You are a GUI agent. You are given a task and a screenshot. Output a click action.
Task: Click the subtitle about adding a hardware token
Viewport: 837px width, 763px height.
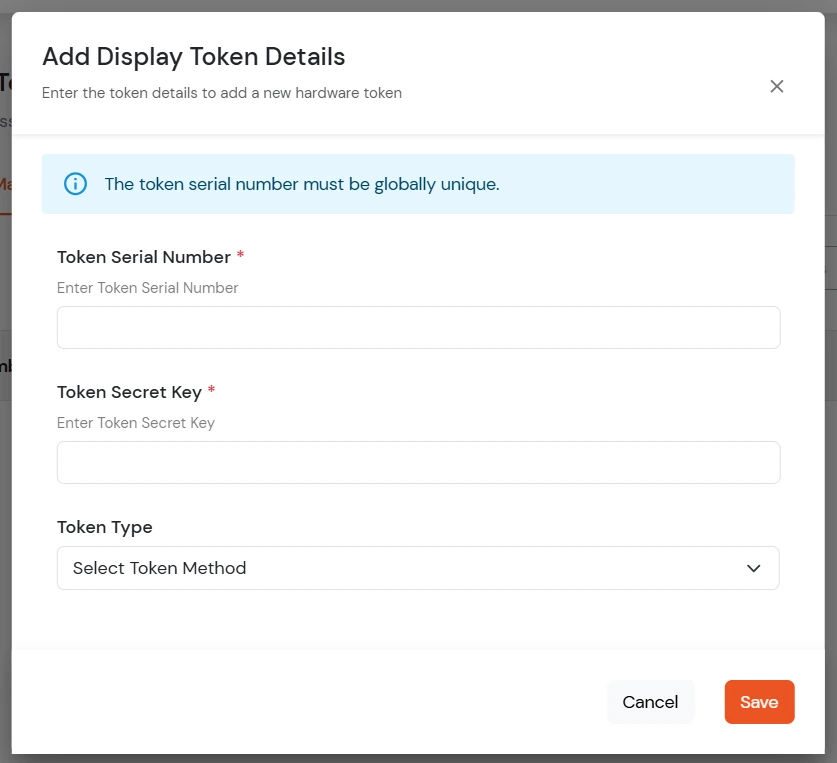(221, 93)
